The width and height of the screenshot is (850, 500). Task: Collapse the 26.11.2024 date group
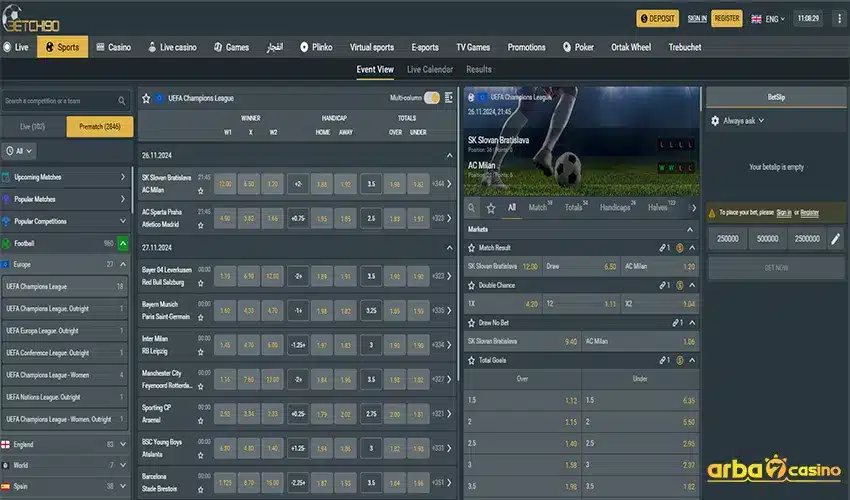(449, 156)
